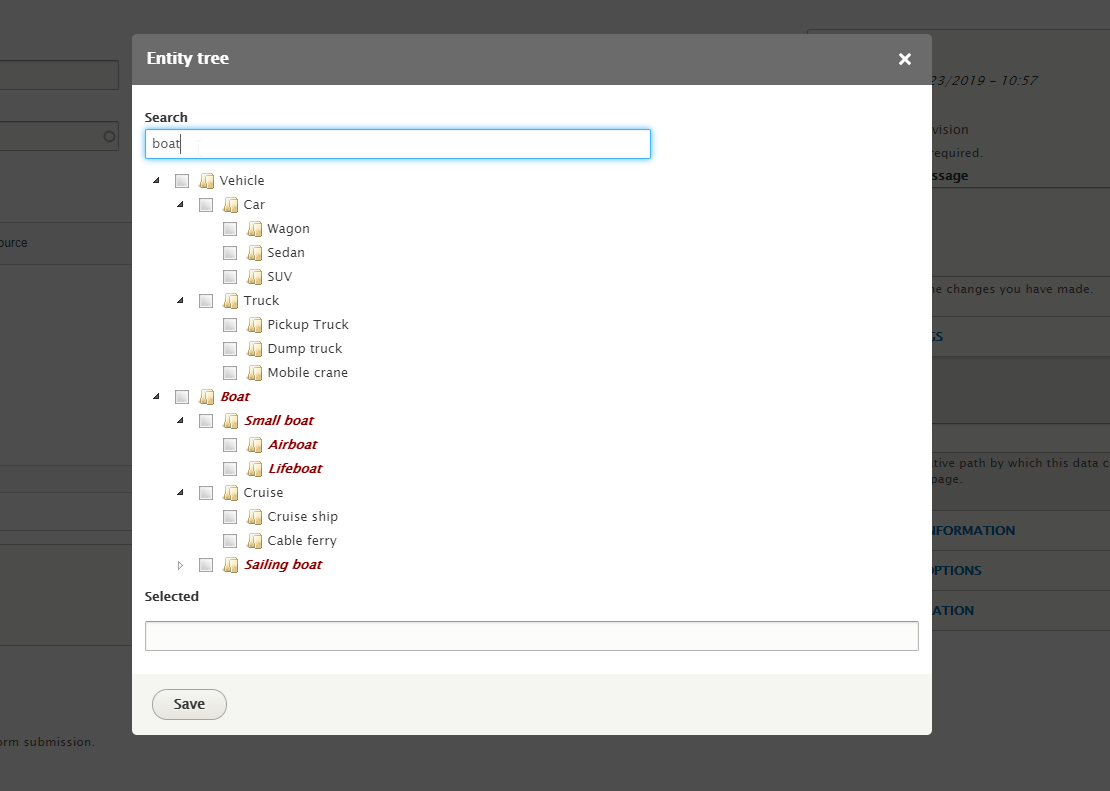Screen dimensions: 1110x791
Task: Click the folder icon beside Airboat
Action: tap(255, 445)
